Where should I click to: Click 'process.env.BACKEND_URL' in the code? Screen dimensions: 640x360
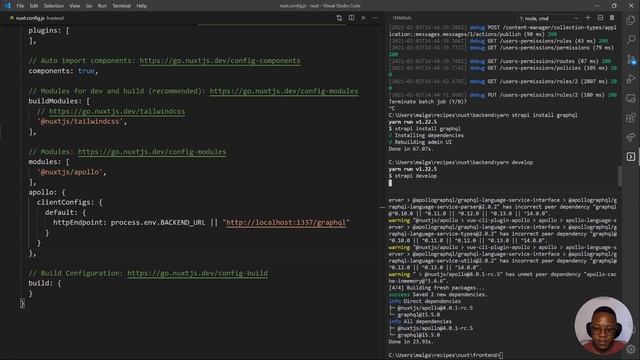click(158, 222)
